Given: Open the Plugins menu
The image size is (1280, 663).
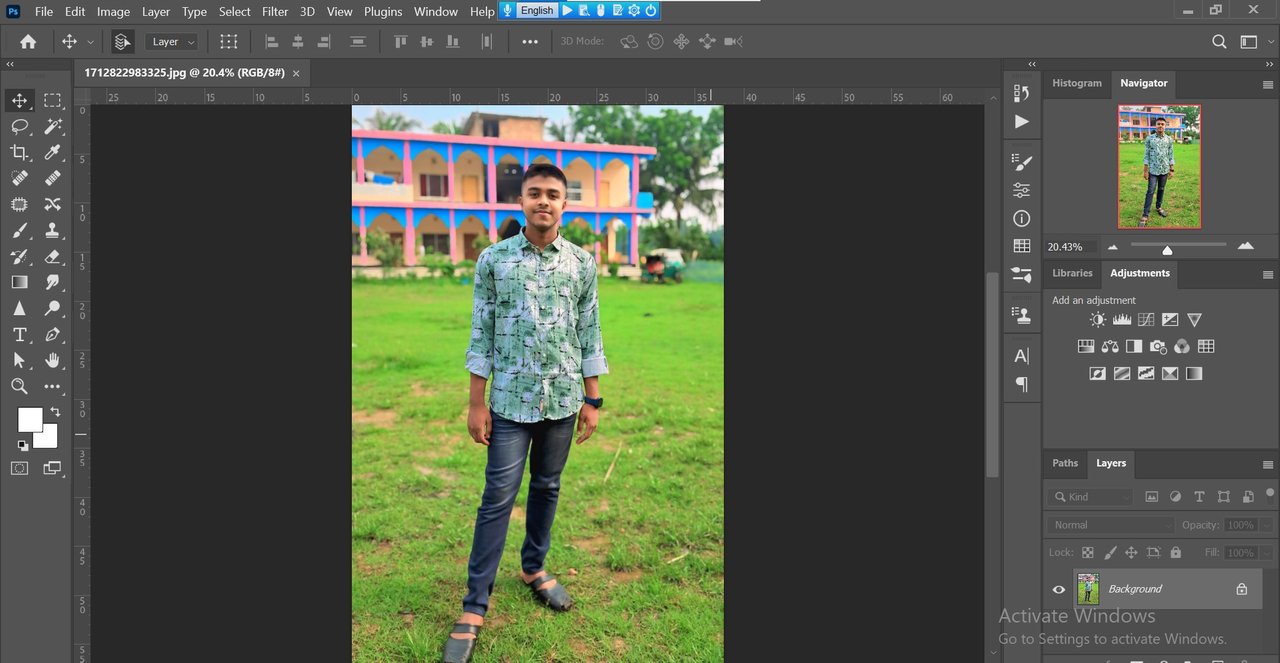Looking at the screenshot, I should (x=383, y=11).
